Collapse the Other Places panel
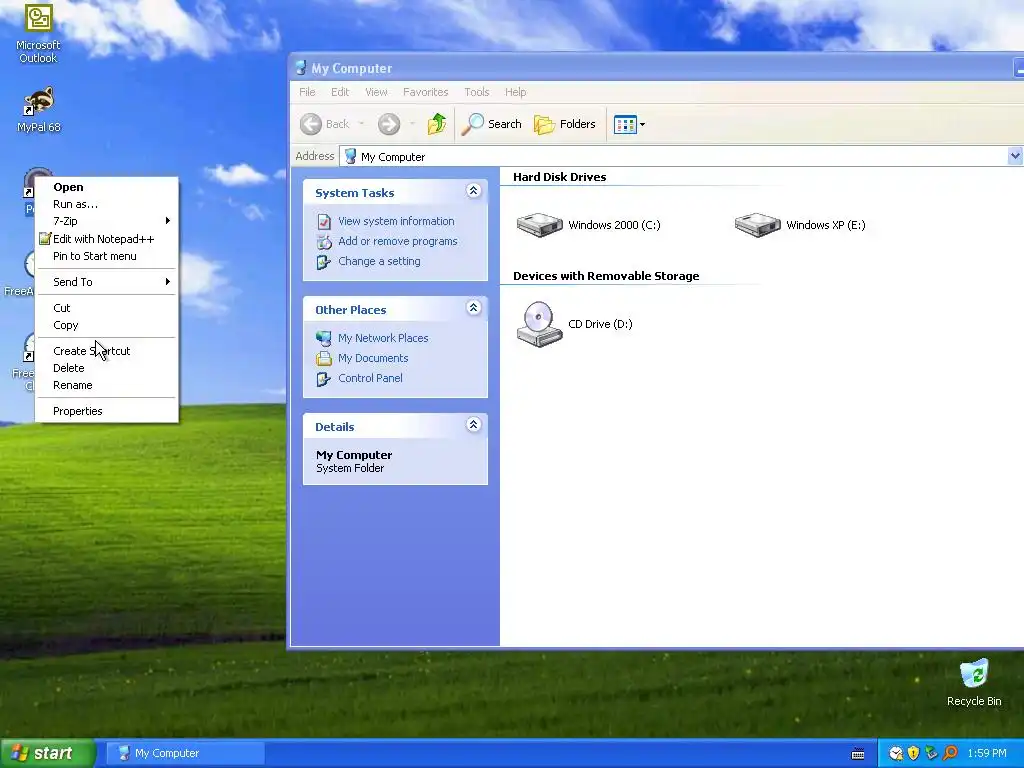1024x768 pixels. click(473, 308)
